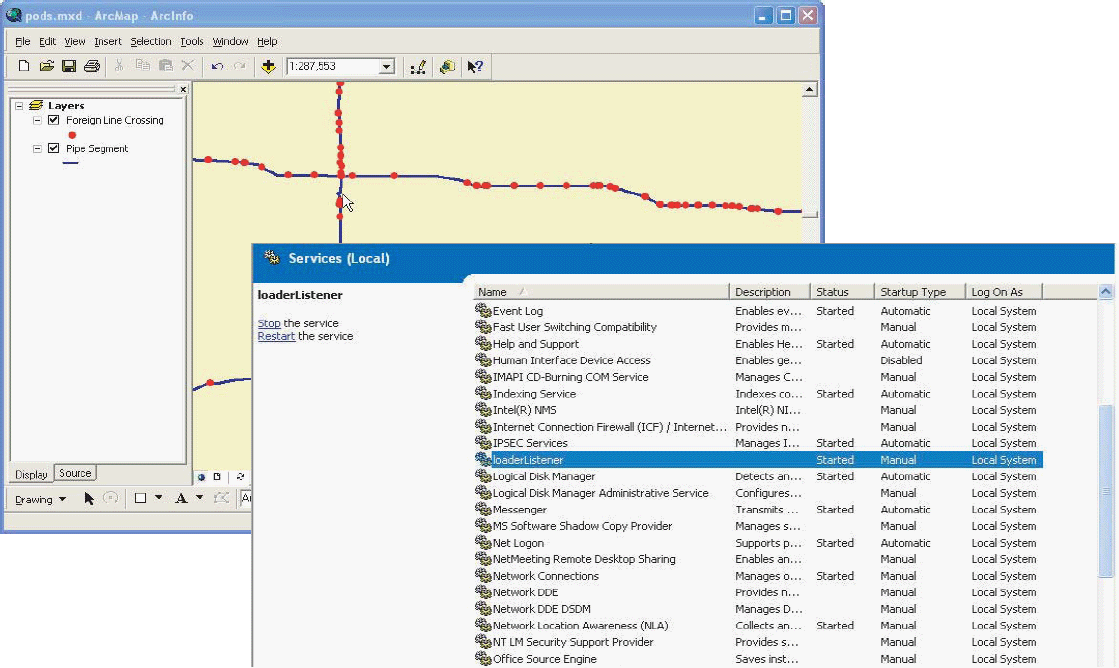The height and width of the screenshot is (668, 1119).
Task: Open the Tools menu
Action: [x=191, y=41]
